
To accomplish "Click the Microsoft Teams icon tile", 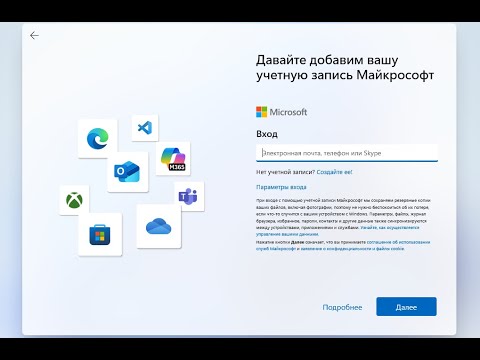I will [189, 197].
